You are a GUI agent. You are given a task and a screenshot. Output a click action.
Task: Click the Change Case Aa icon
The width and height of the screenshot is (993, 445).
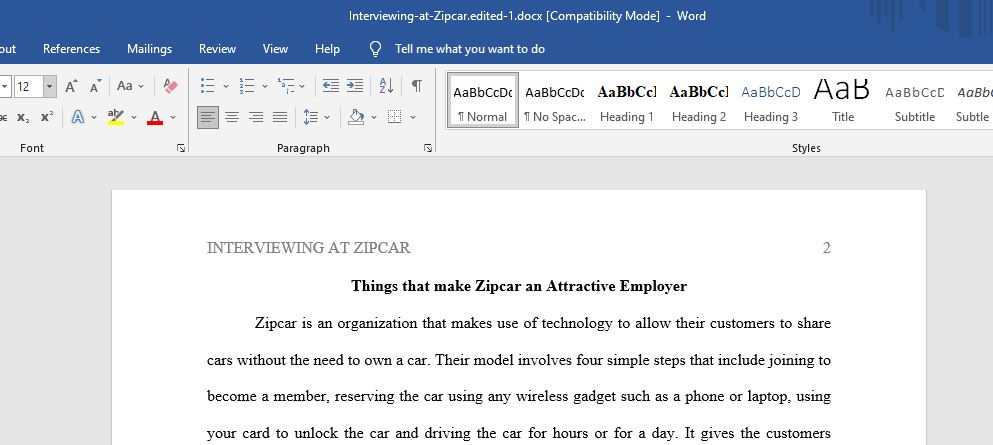click(x=125, y=86)
